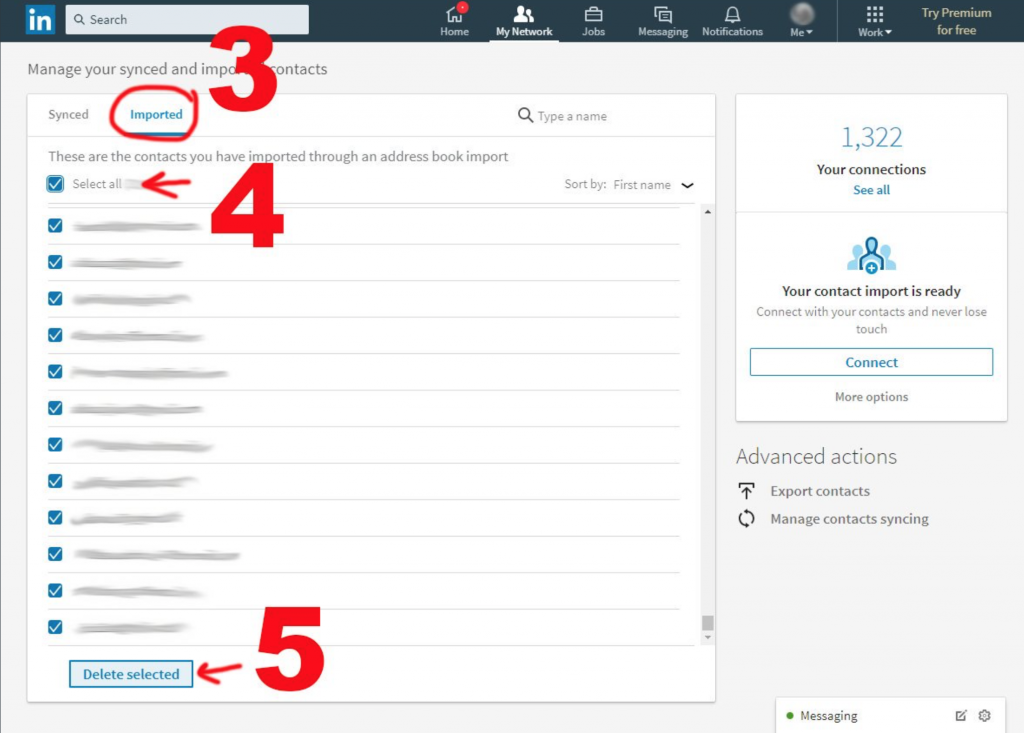Uncheck the Select all checkbox

[56, 184]
